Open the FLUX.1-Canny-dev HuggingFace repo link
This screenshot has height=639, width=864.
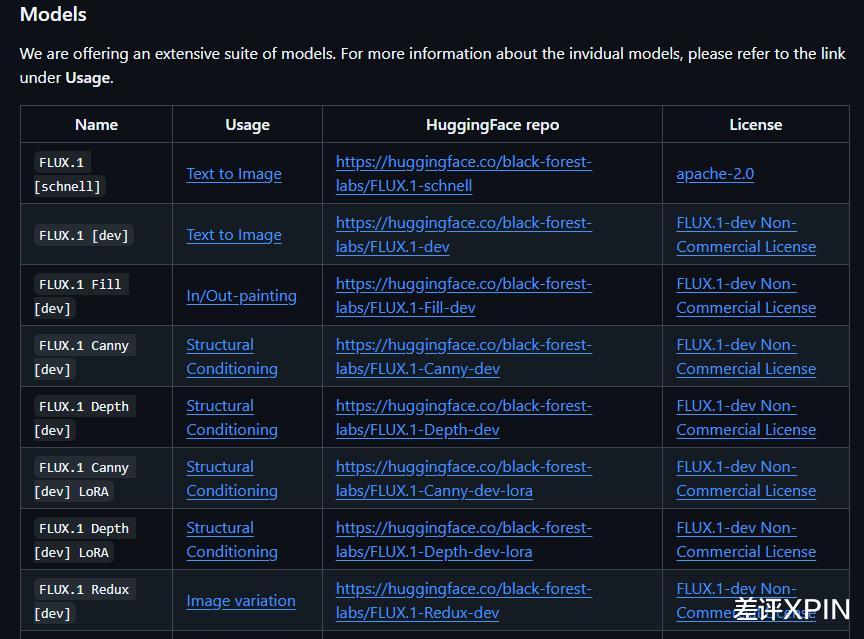(463, 345)
